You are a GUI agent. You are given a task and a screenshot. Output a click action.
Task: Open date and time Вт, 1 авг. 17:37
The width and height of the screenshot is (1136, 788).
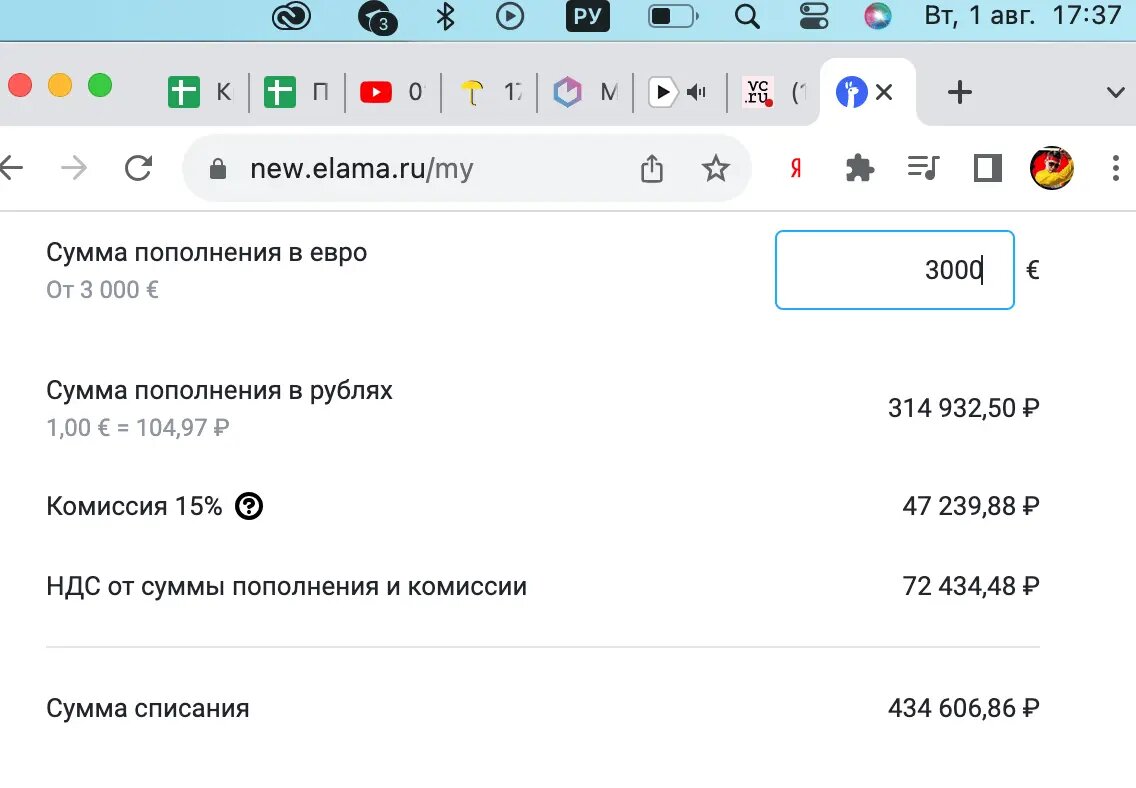point(1022,15)
